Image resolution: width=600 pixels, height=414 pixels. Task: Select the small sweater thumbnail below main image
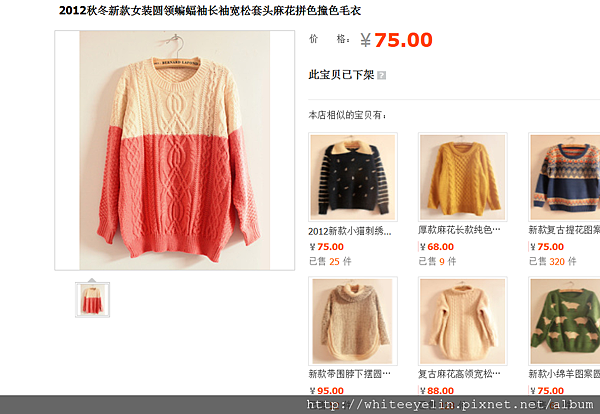92,300
